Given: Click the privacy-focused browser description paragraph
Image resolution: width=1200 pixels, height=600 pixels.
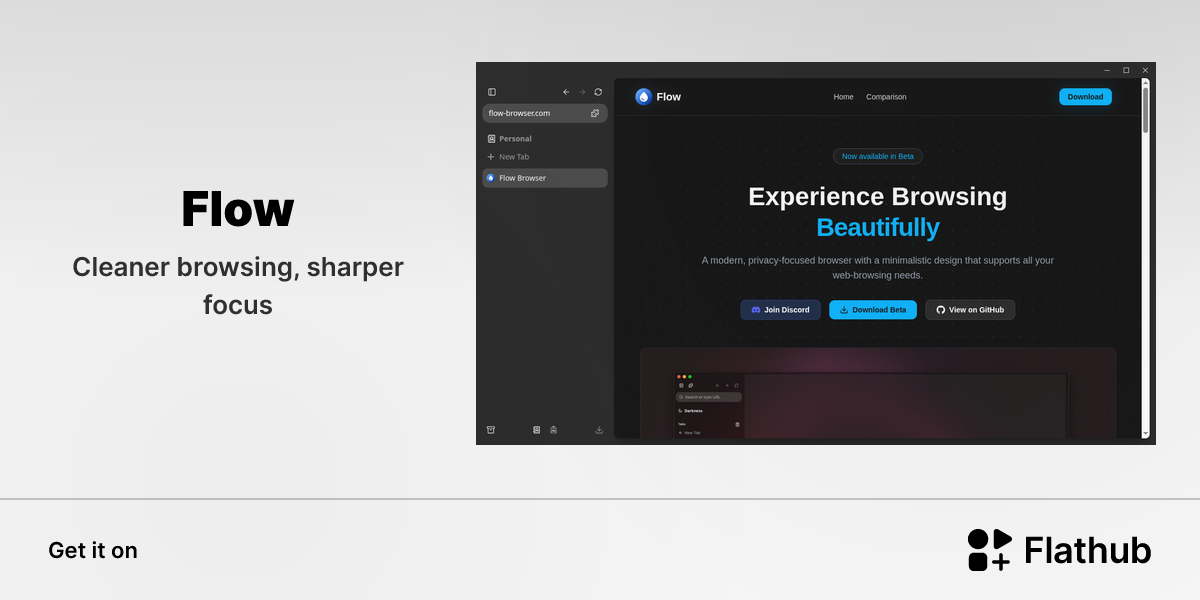Looking at the screenshot, I should pos(878,268).
